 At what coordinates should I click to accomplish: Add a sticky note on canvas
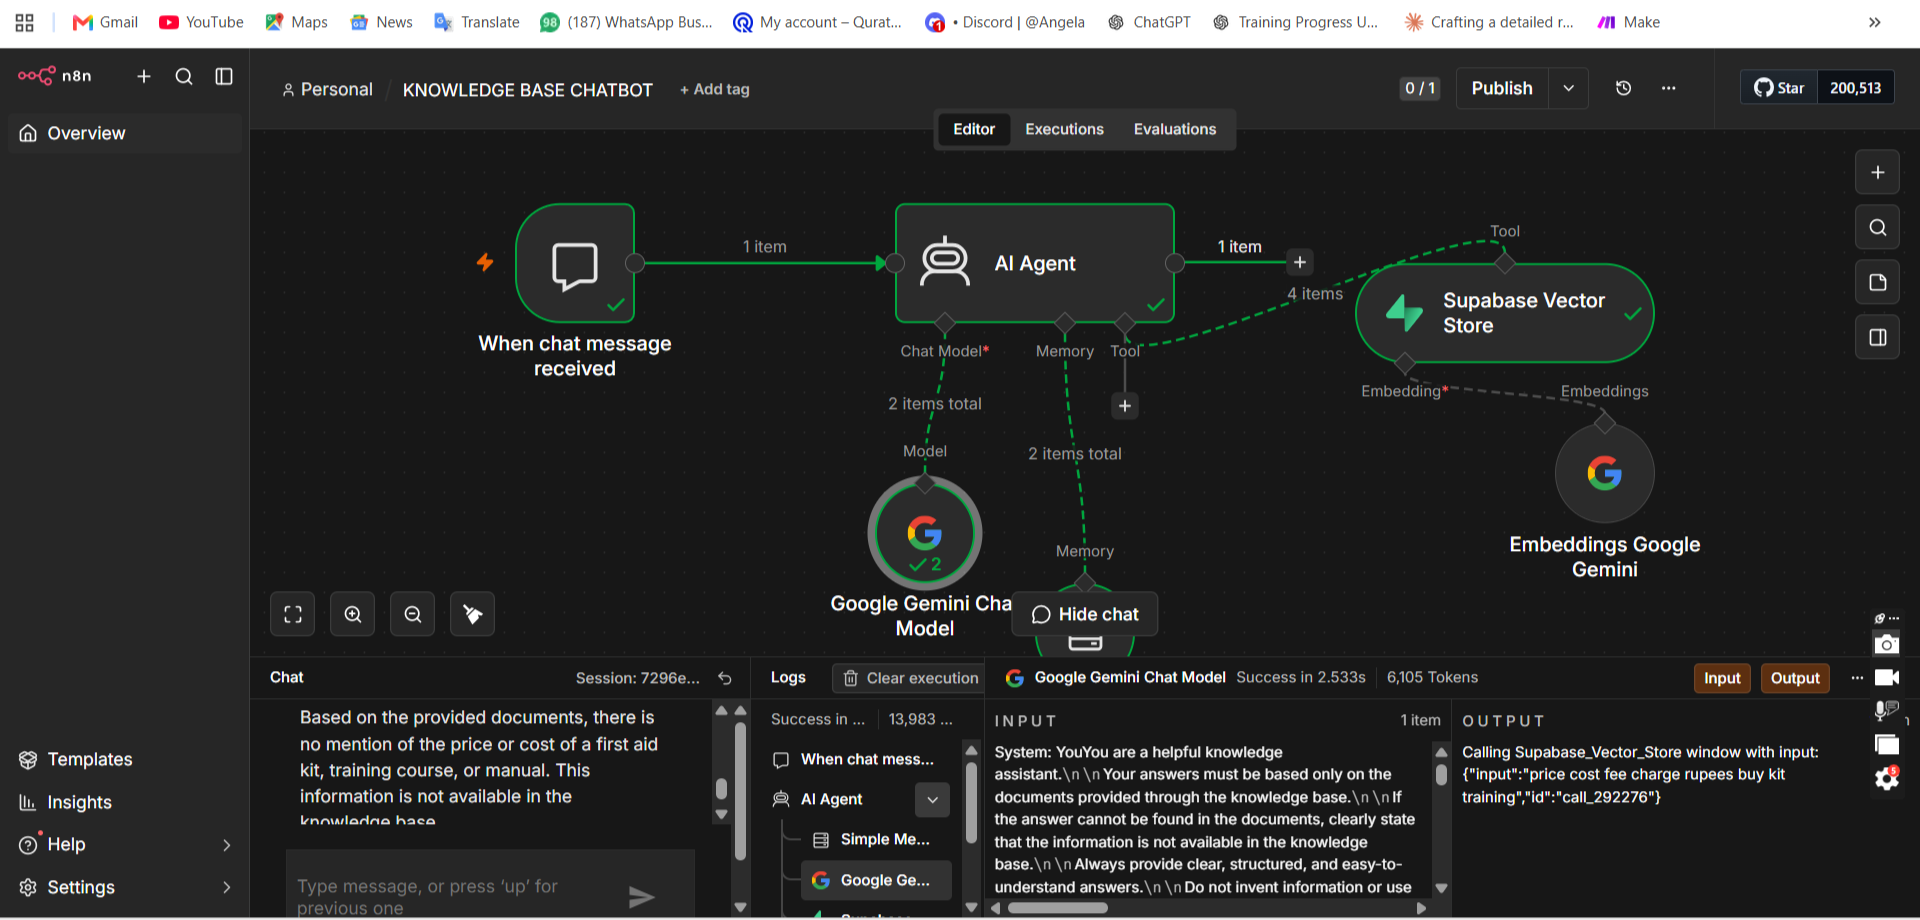pyautogui.click(x=1877, y=282)
